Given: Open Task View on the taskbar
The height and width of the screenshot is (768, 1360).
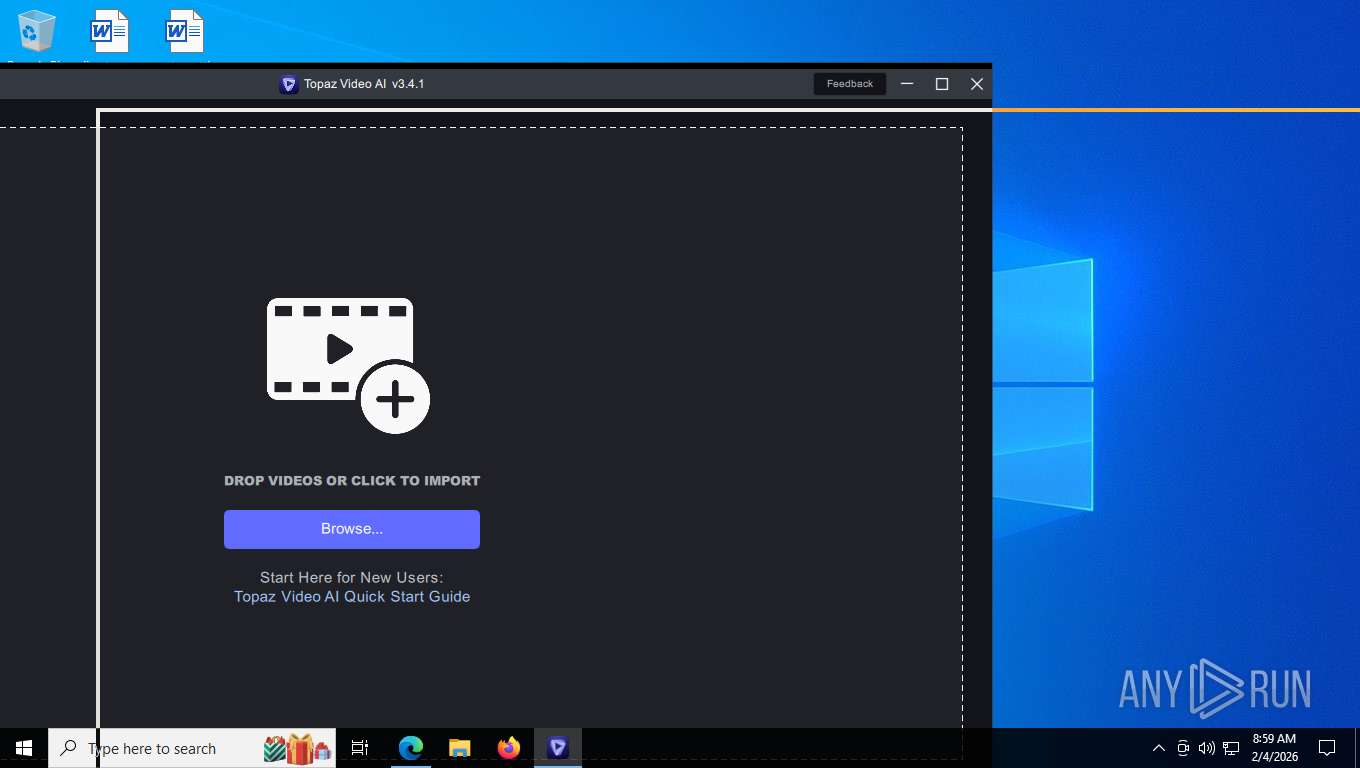Looking at the screenshot, I should pos(360,748).
